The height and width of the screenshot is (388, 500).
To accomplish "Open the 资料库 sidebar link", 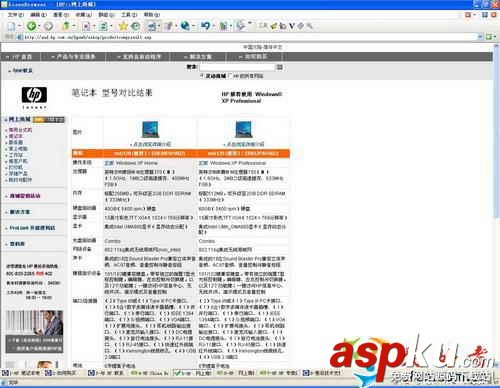I will pos(17,244).
